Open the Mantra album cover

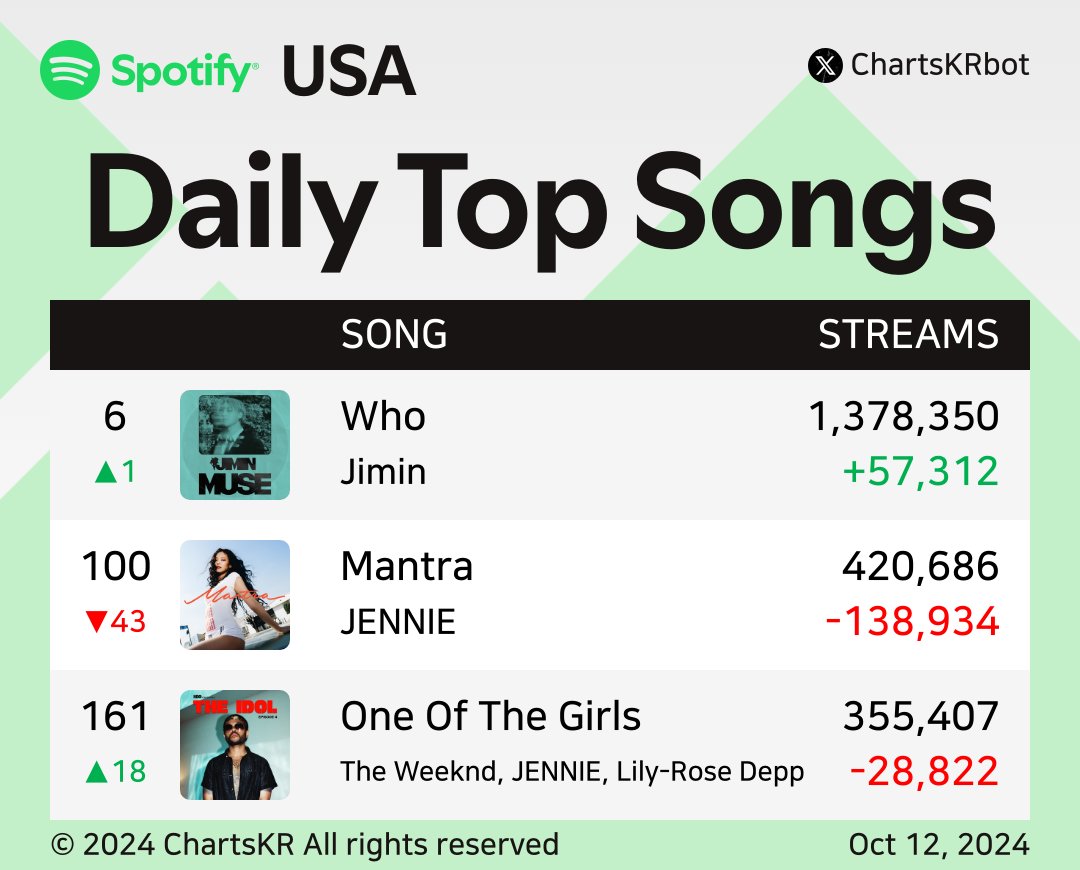pyautogui.click(x=235, y=595)
